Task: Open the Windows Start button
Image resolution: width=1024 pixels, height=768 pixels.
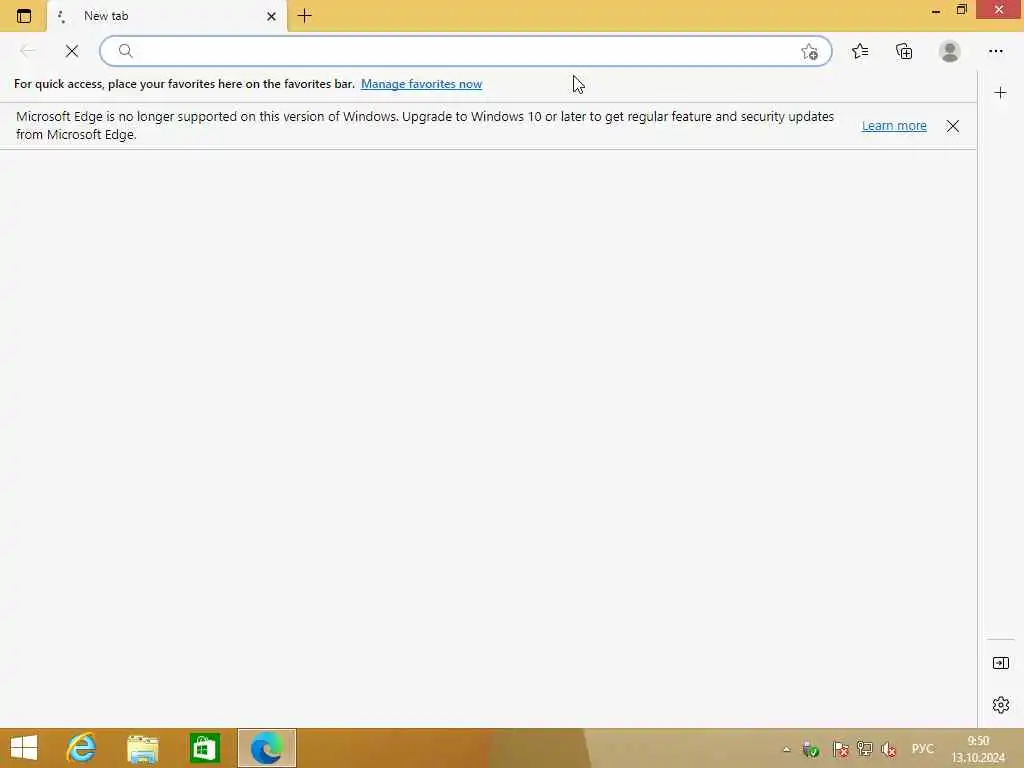Action: click(24, 748)
